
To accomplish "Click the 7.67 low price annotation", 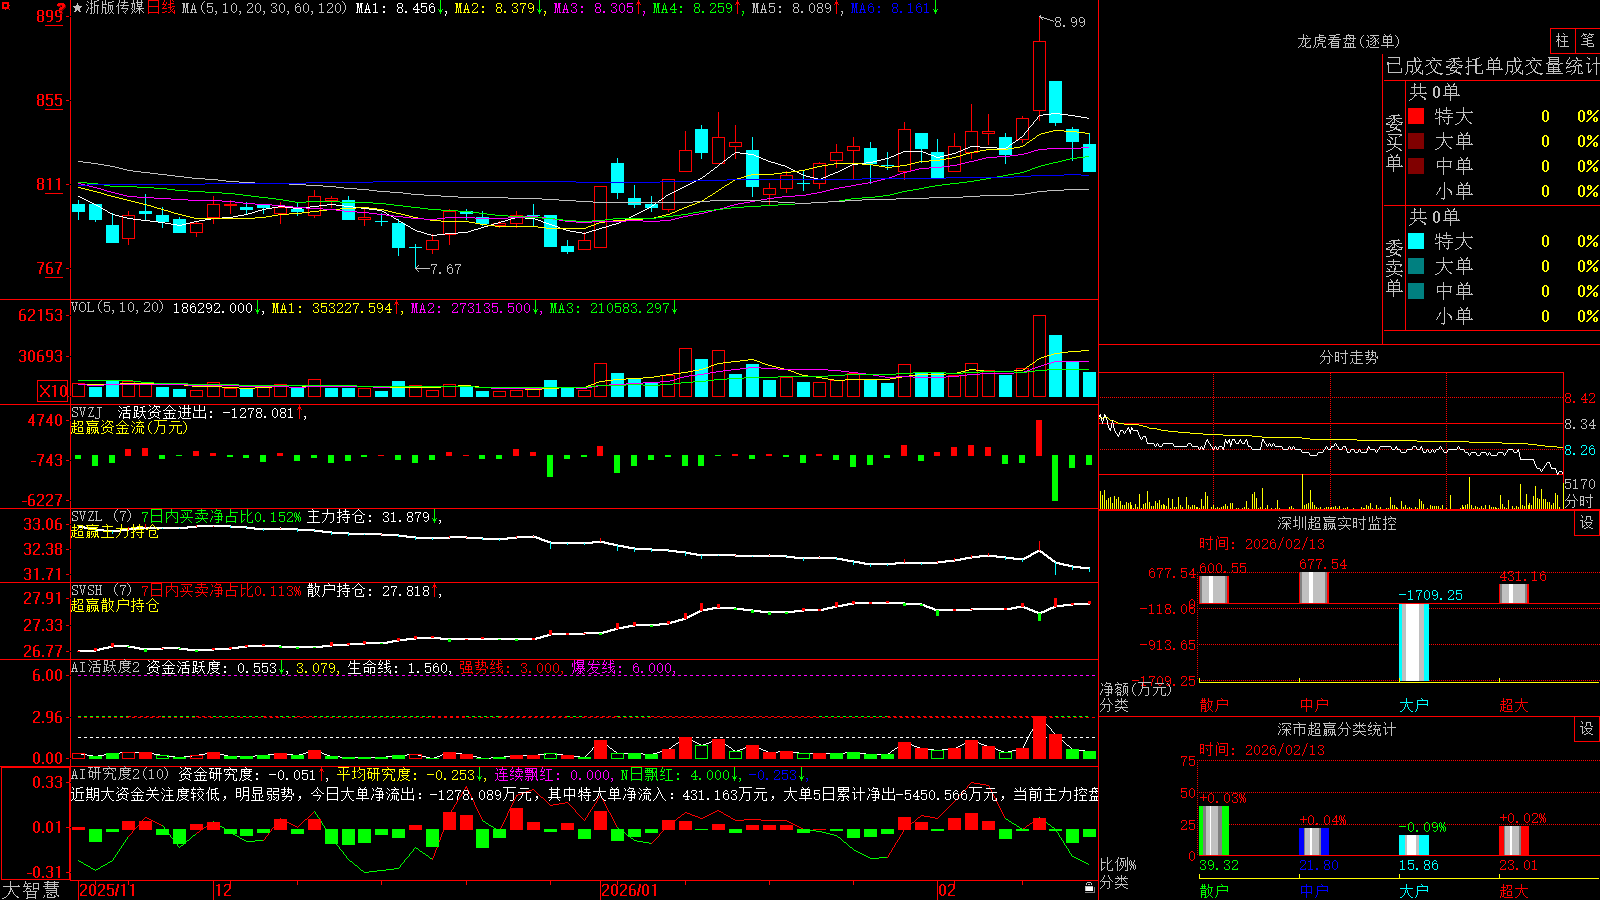I will click(x=446, y=269).
